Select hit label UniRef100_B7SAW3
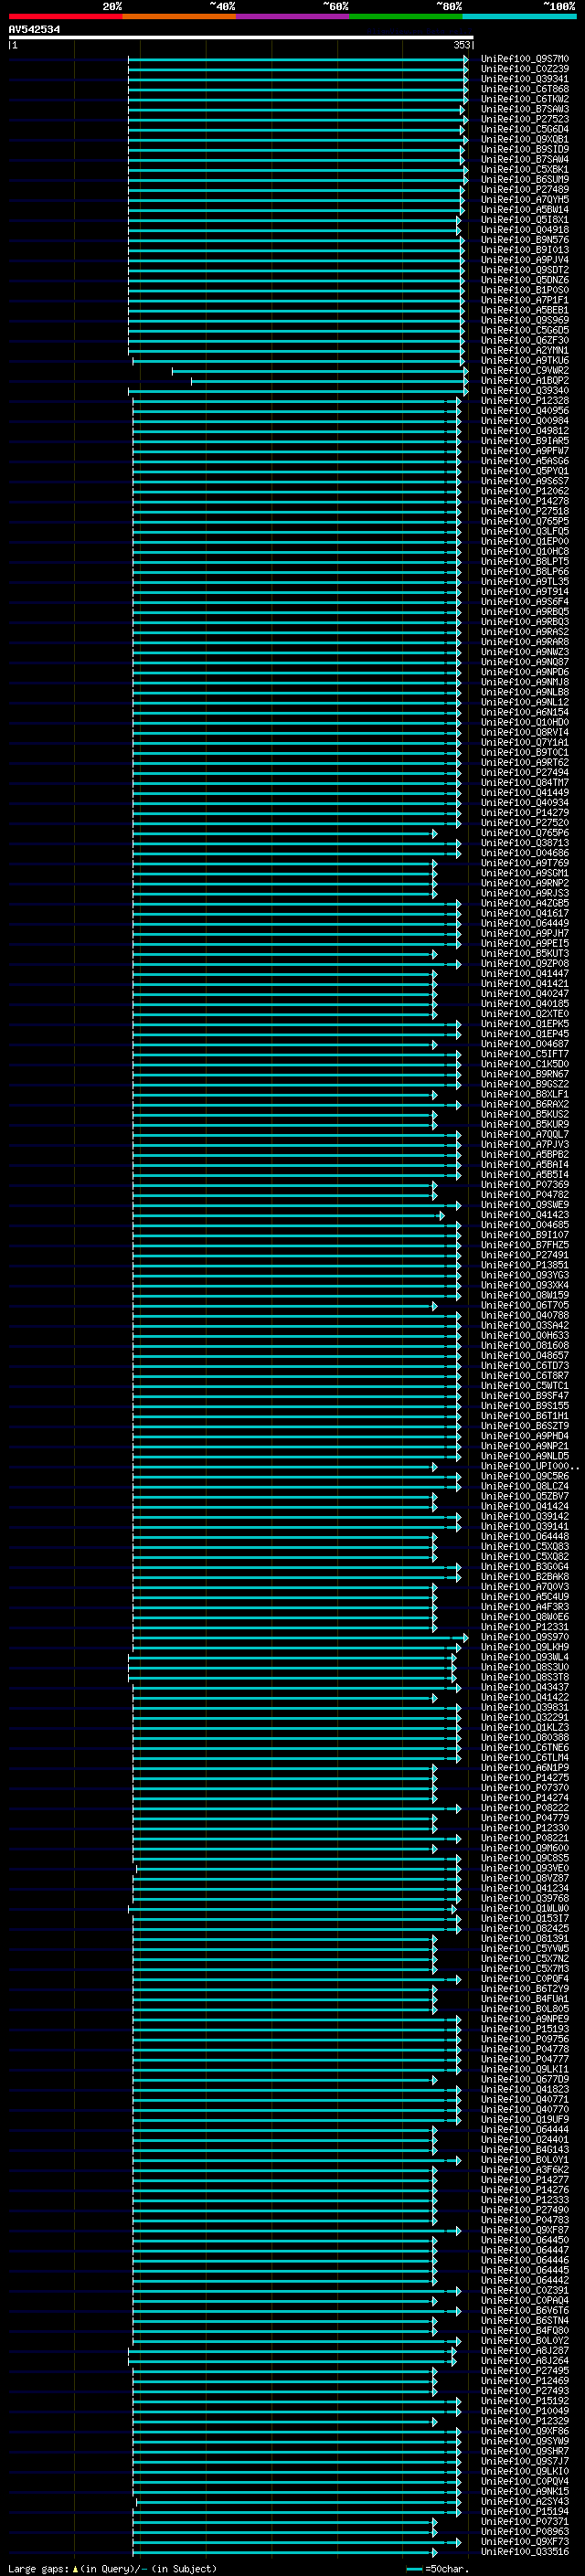 (x=524, y=109)
